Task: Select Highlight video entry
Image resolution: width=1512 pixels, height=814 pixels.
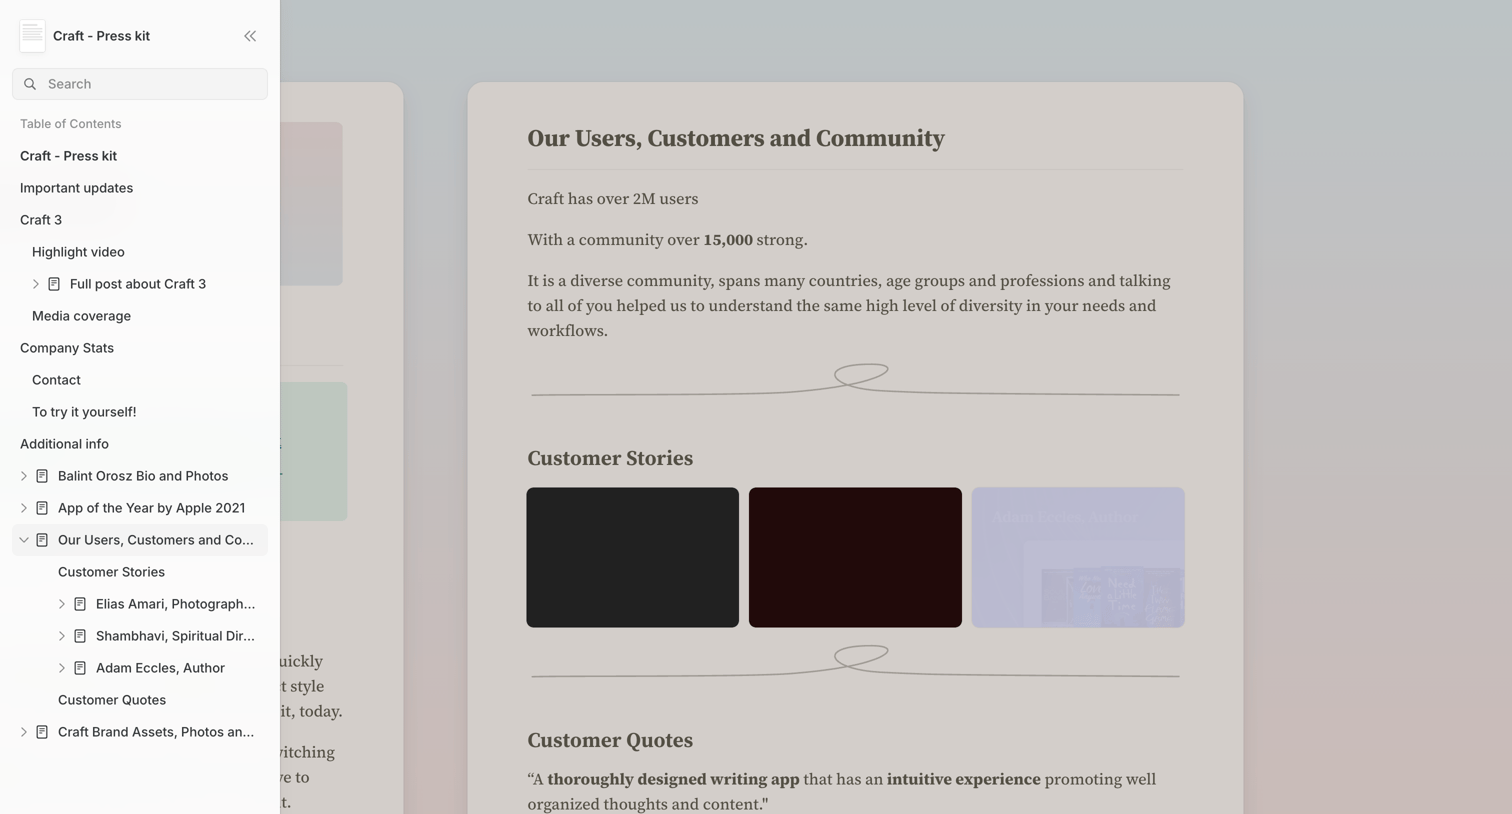Action: pyautogui.click(x=78, y=252)
